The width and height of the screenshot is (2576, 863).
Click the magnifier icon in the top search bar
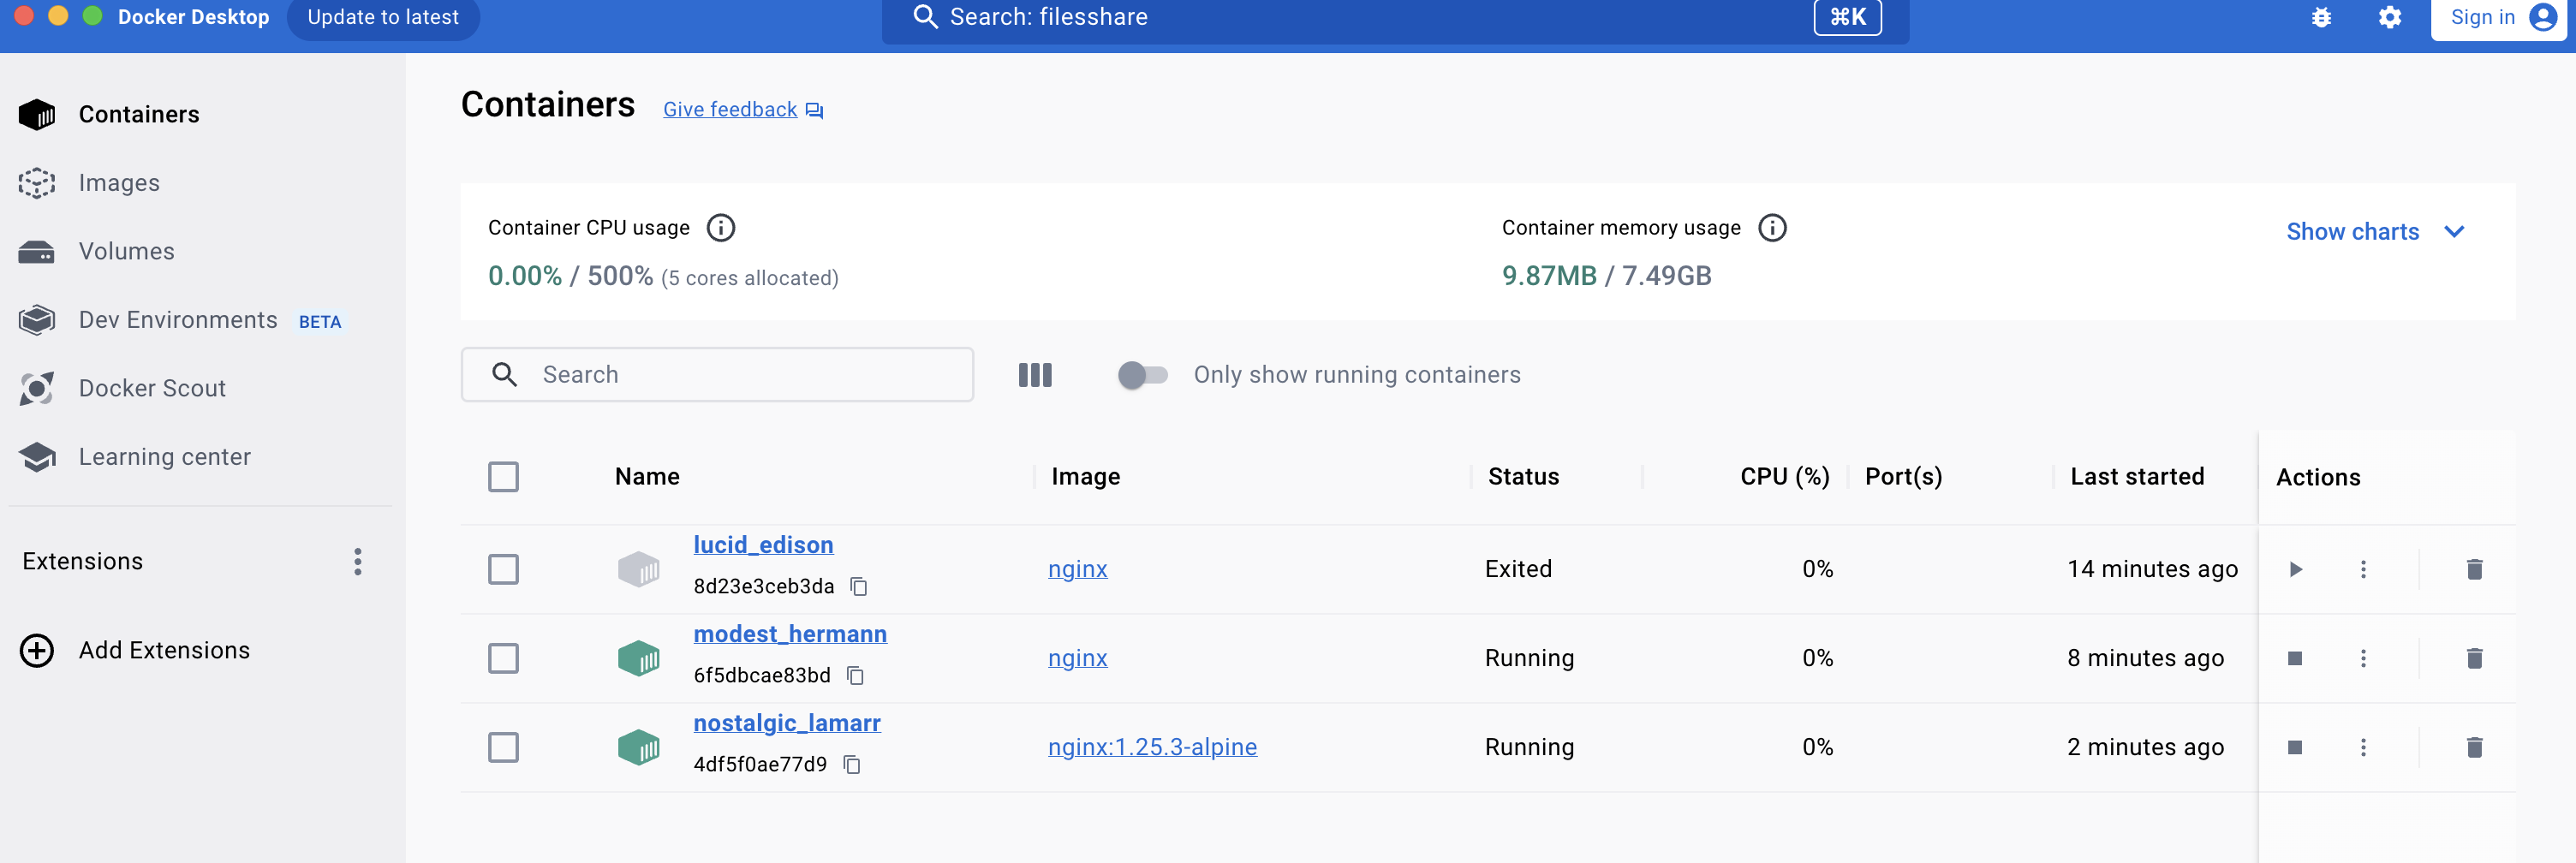(x=925, y=17)
